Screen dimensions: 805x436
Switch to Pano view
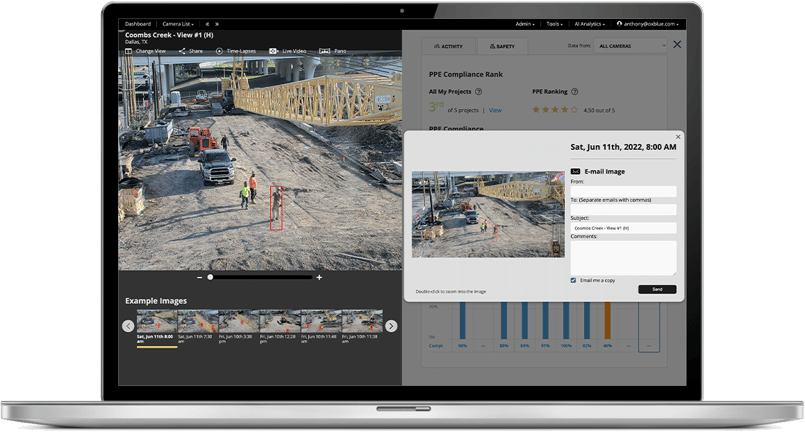point(333,51)
